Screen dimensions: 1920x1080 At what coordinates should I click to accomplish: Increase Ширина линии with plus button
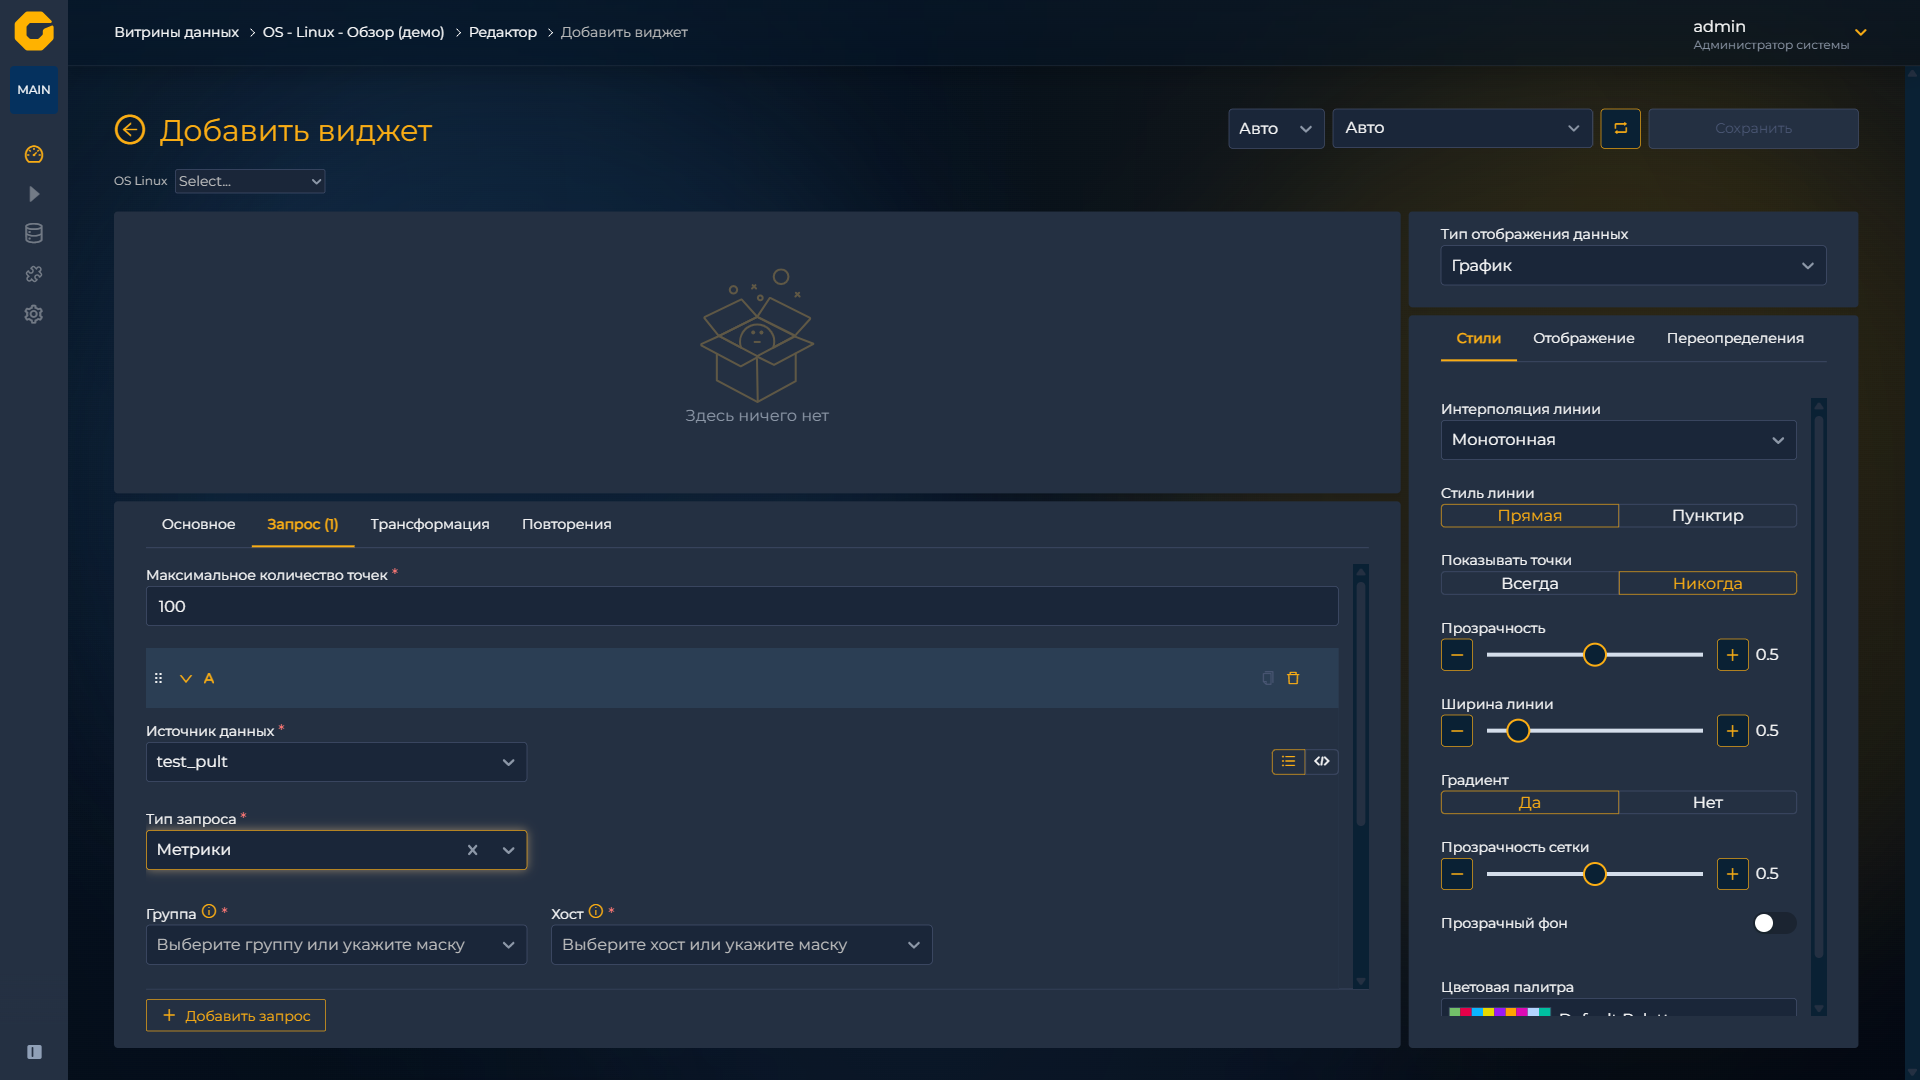click(x=1733, y=731)
